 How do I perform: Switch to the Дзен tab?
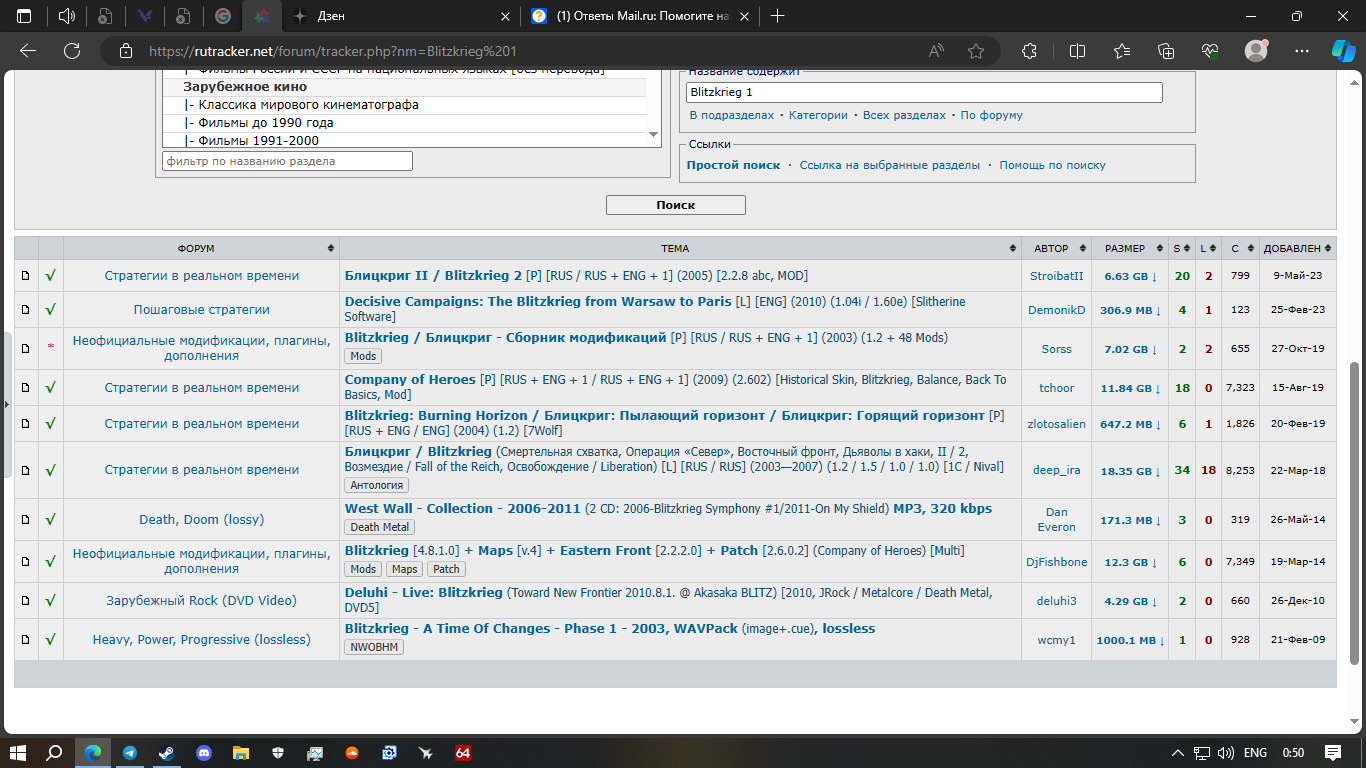click(x=401, y=16)
